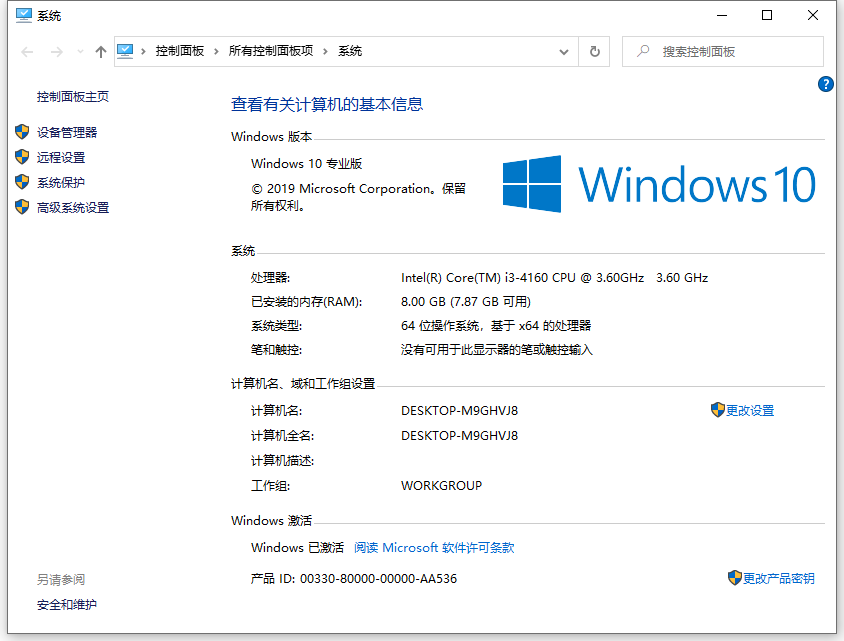
Task: Go up one folder level
Action: click(101, 52)
